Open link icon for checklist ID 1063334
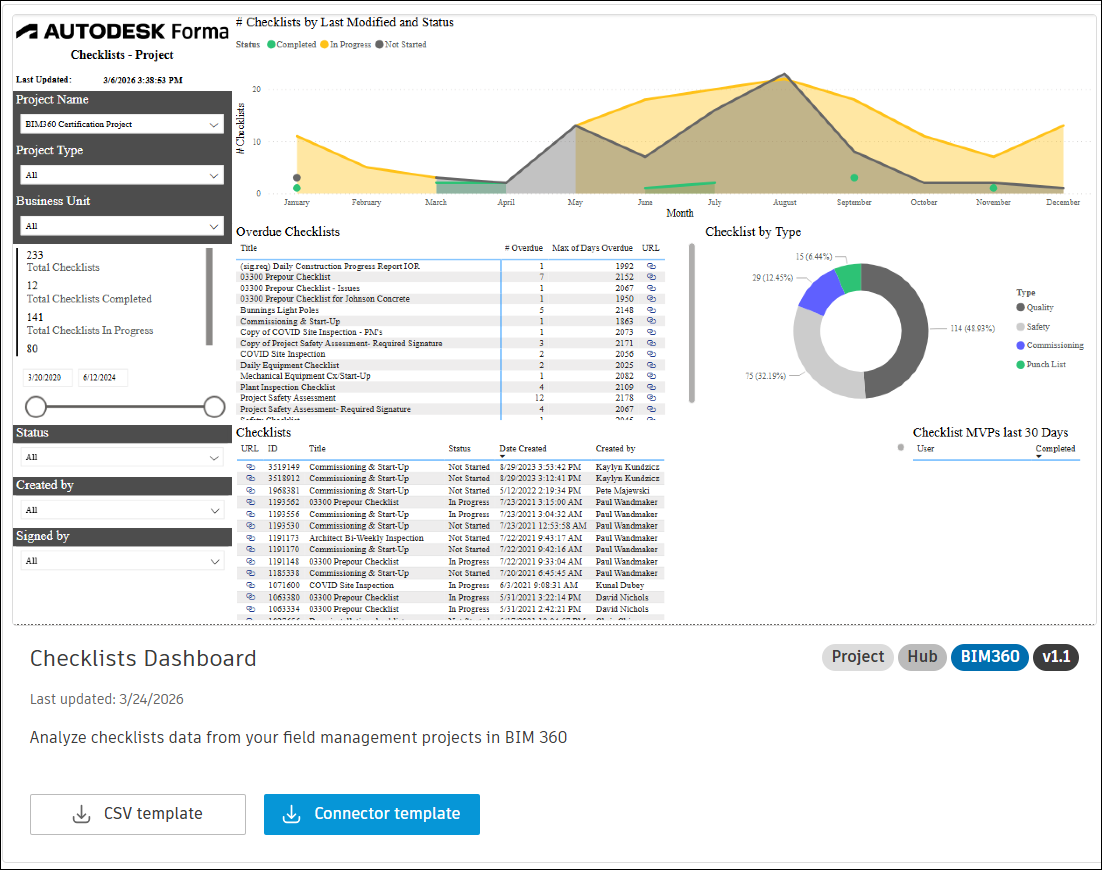 (x=250, y=609)
